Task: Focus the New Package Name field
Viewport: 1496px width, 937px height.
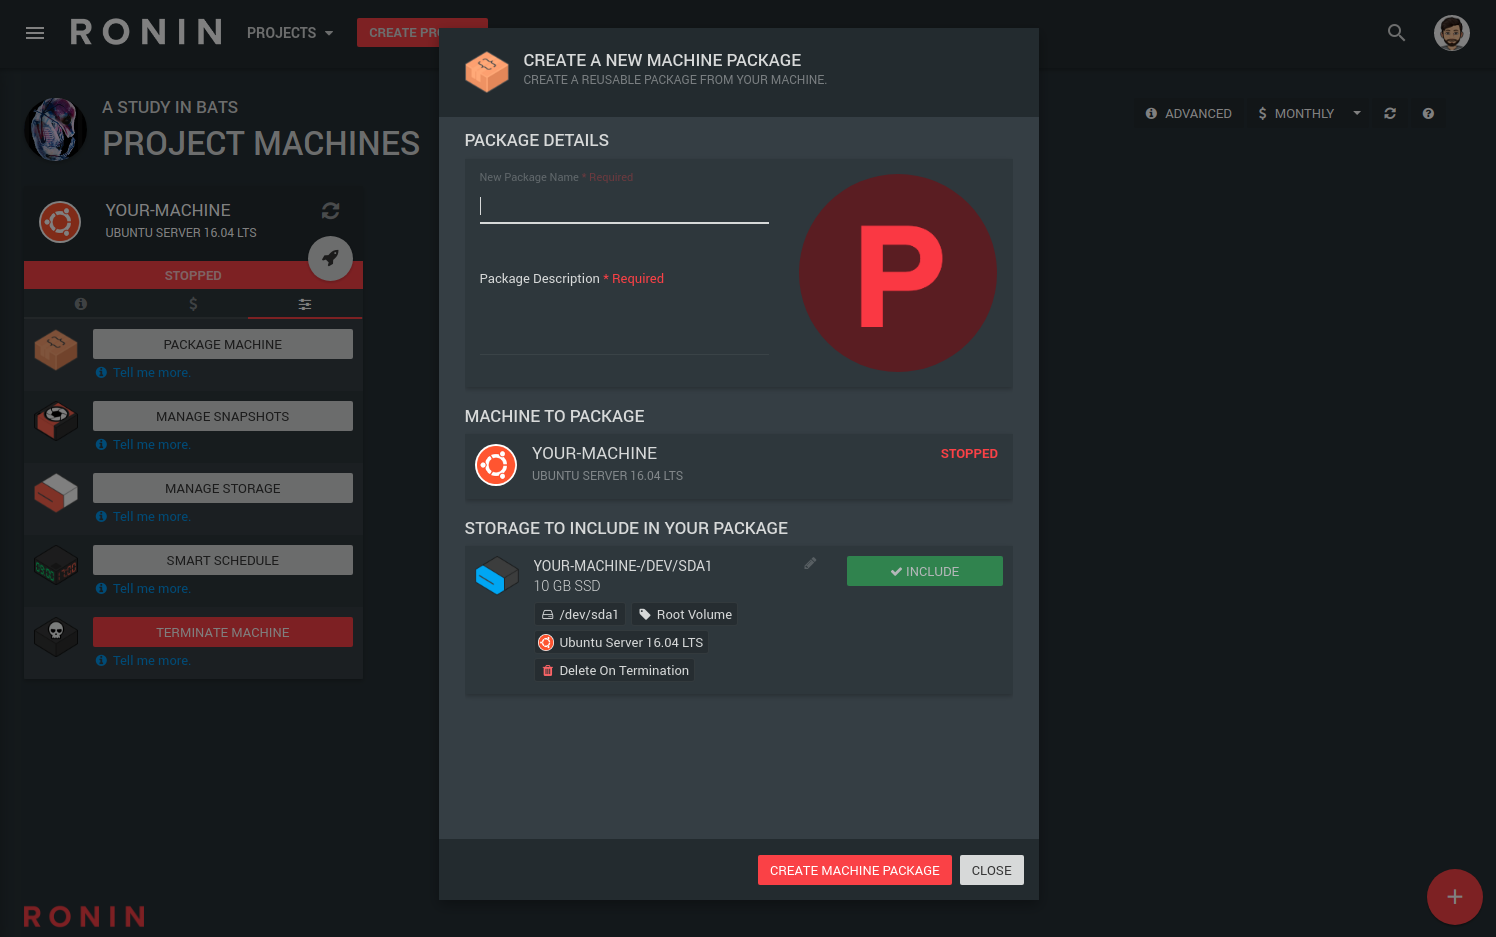Action: coord(624,206)
